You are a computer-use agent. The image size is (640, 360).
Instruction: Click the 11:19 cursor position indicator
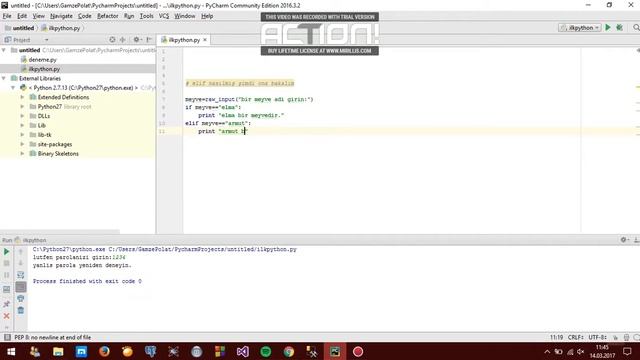pos(556,337)
